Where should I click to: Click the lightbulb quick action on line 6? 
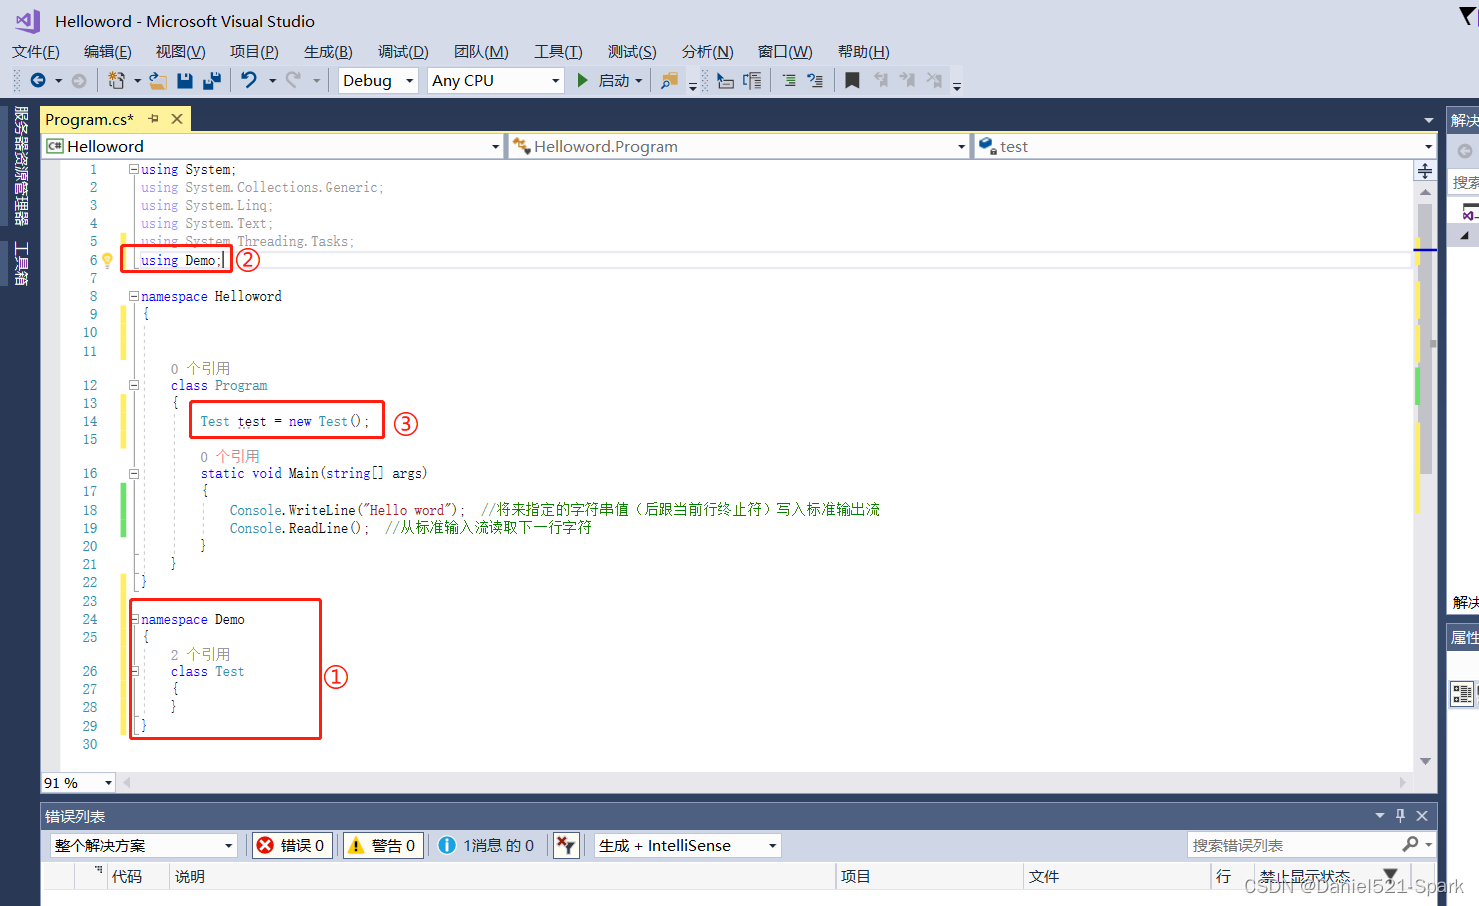click(108, 261)
